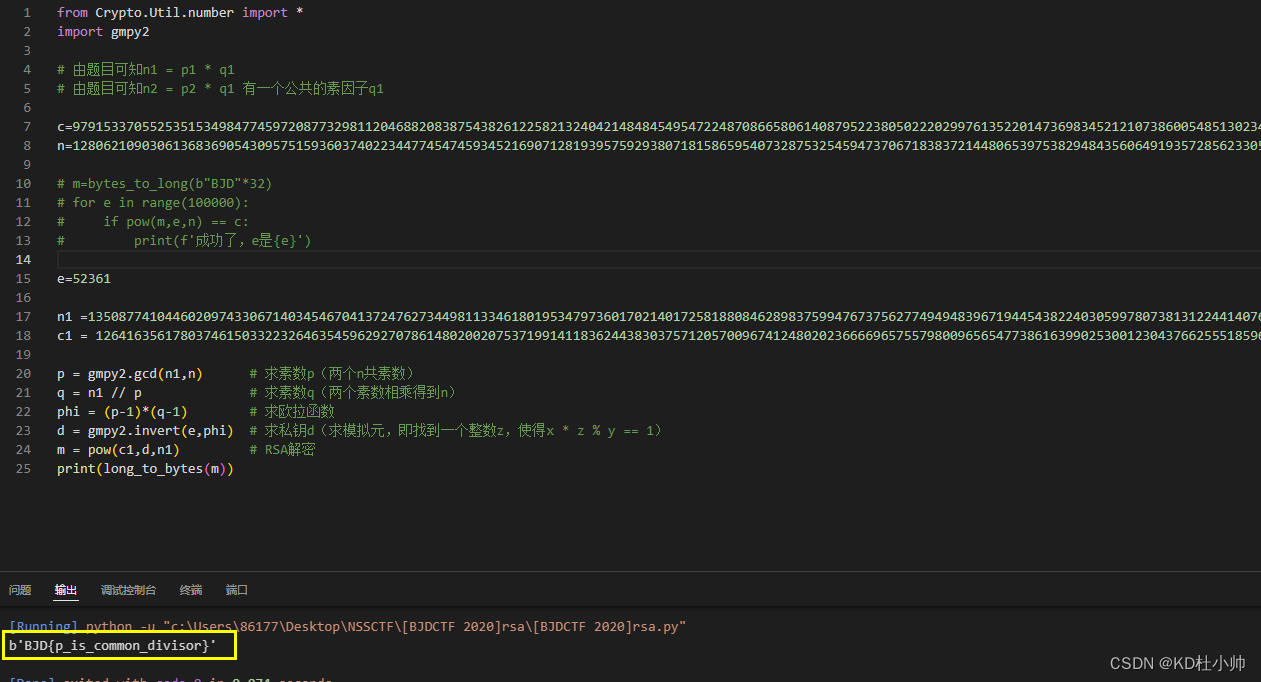Select the 调试控制台 (Debug Console) tab

pos(128,590)
